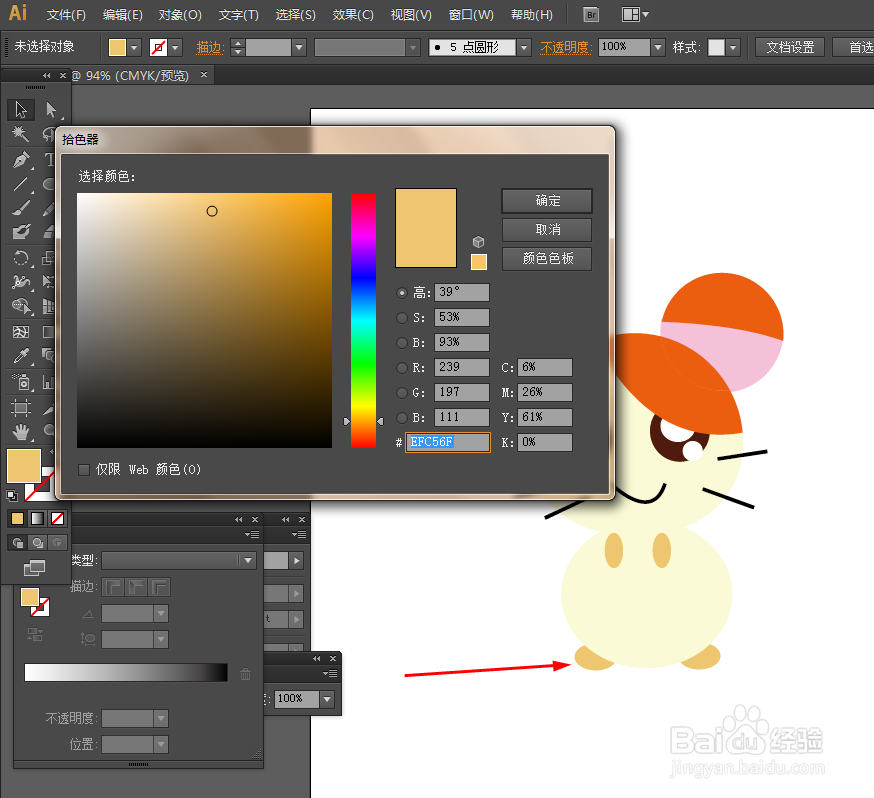
Task: Click the 颜色色板 button
Action: tap(547, 259)
